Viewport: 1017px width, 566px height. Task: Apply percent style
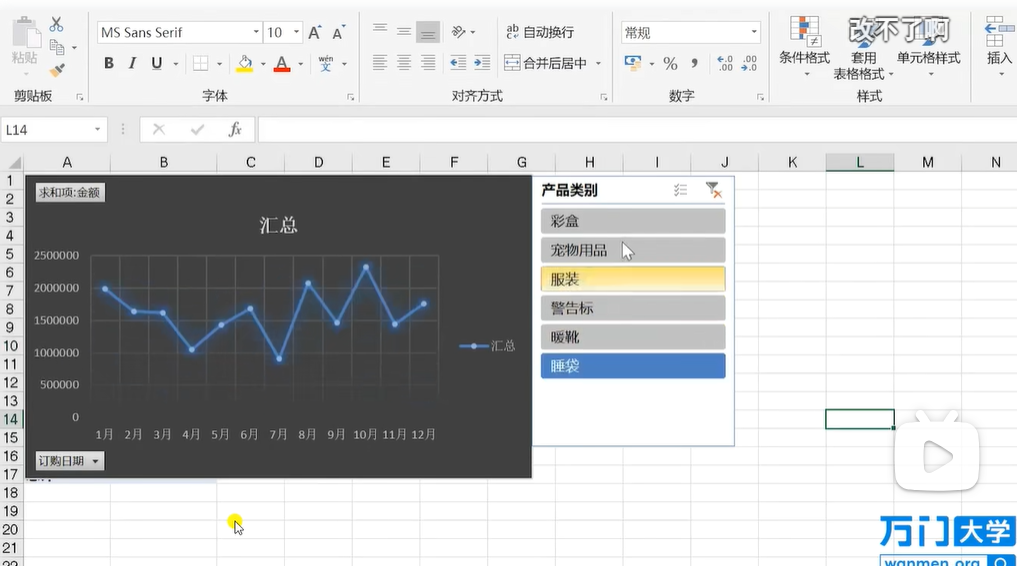671,64
